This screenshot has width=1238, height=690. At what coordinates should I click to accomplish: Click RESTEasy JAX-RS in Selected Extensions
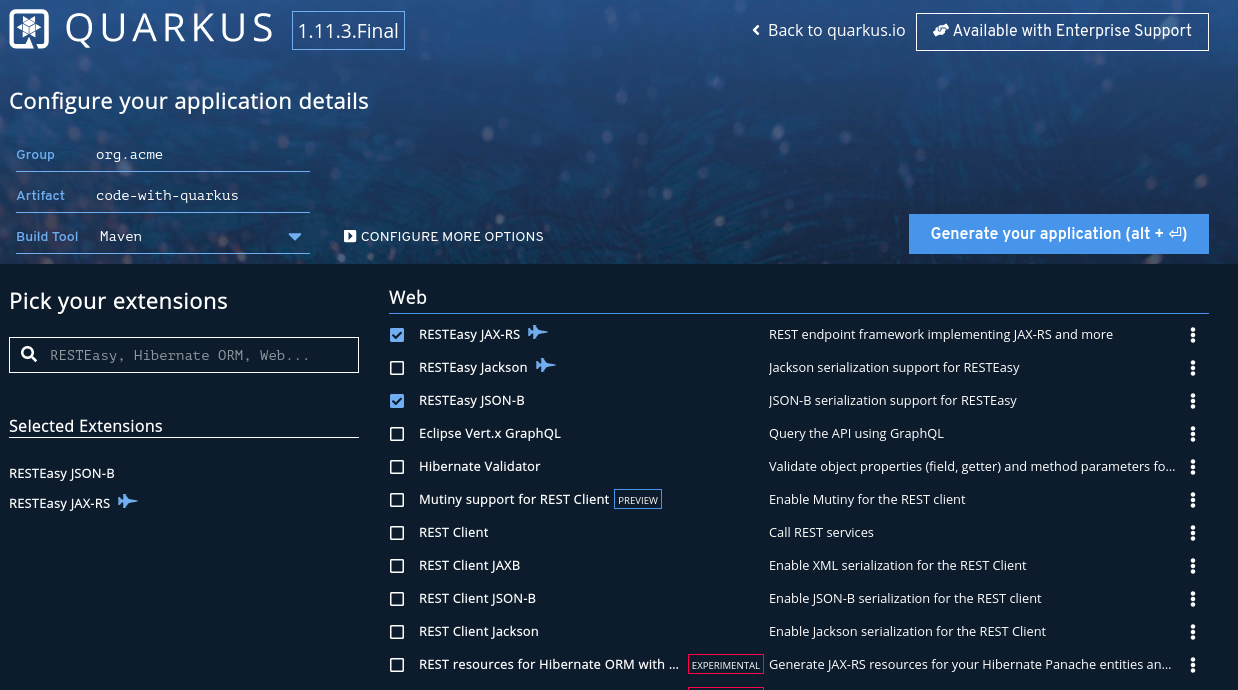coord(60,503)
